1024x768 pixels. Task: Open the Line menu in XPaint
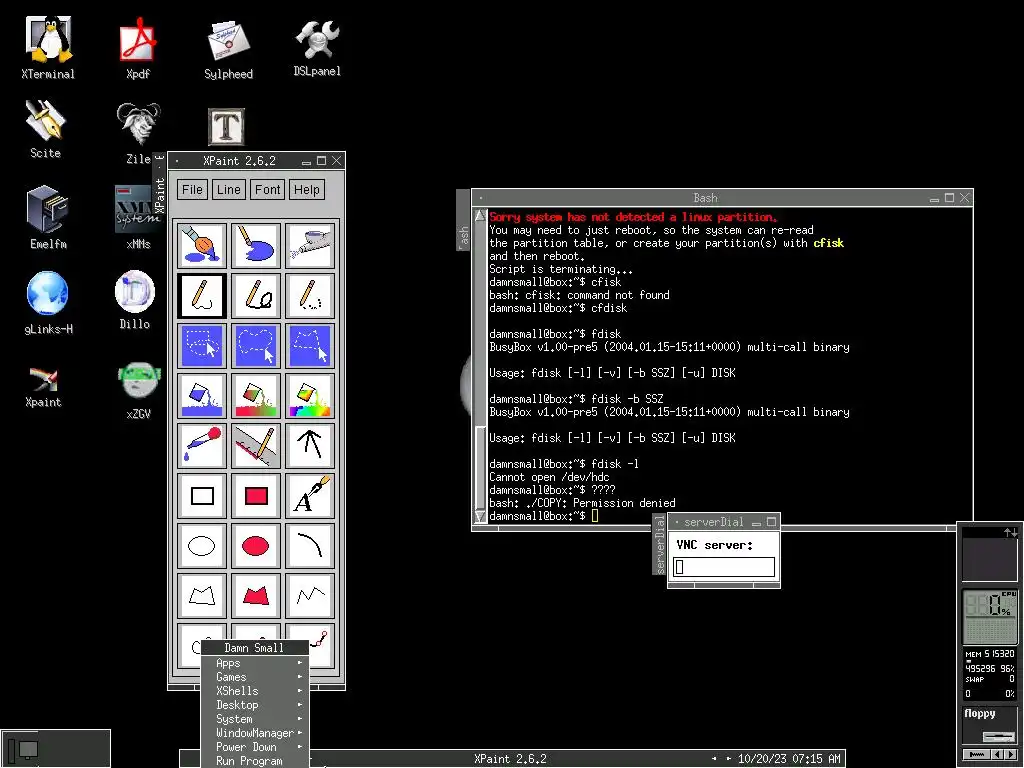(x=229, y=189)
